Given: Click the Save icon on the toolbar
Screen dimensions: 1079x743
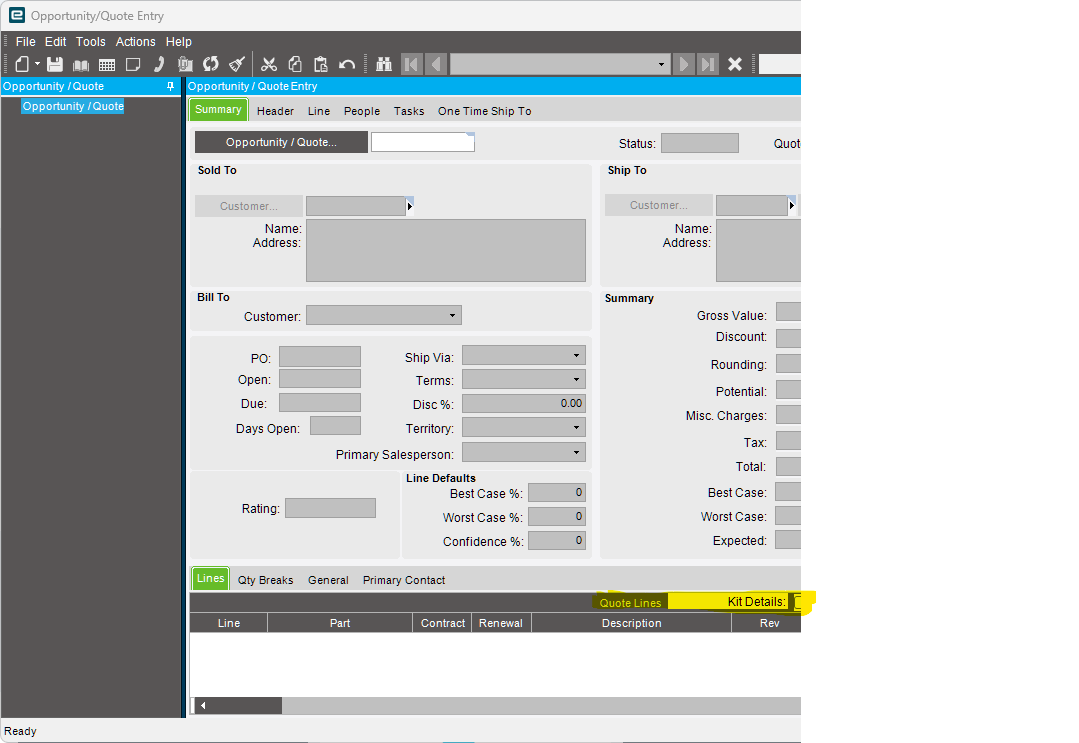Looking at the screenshot, I should click(x=54, y=63).
